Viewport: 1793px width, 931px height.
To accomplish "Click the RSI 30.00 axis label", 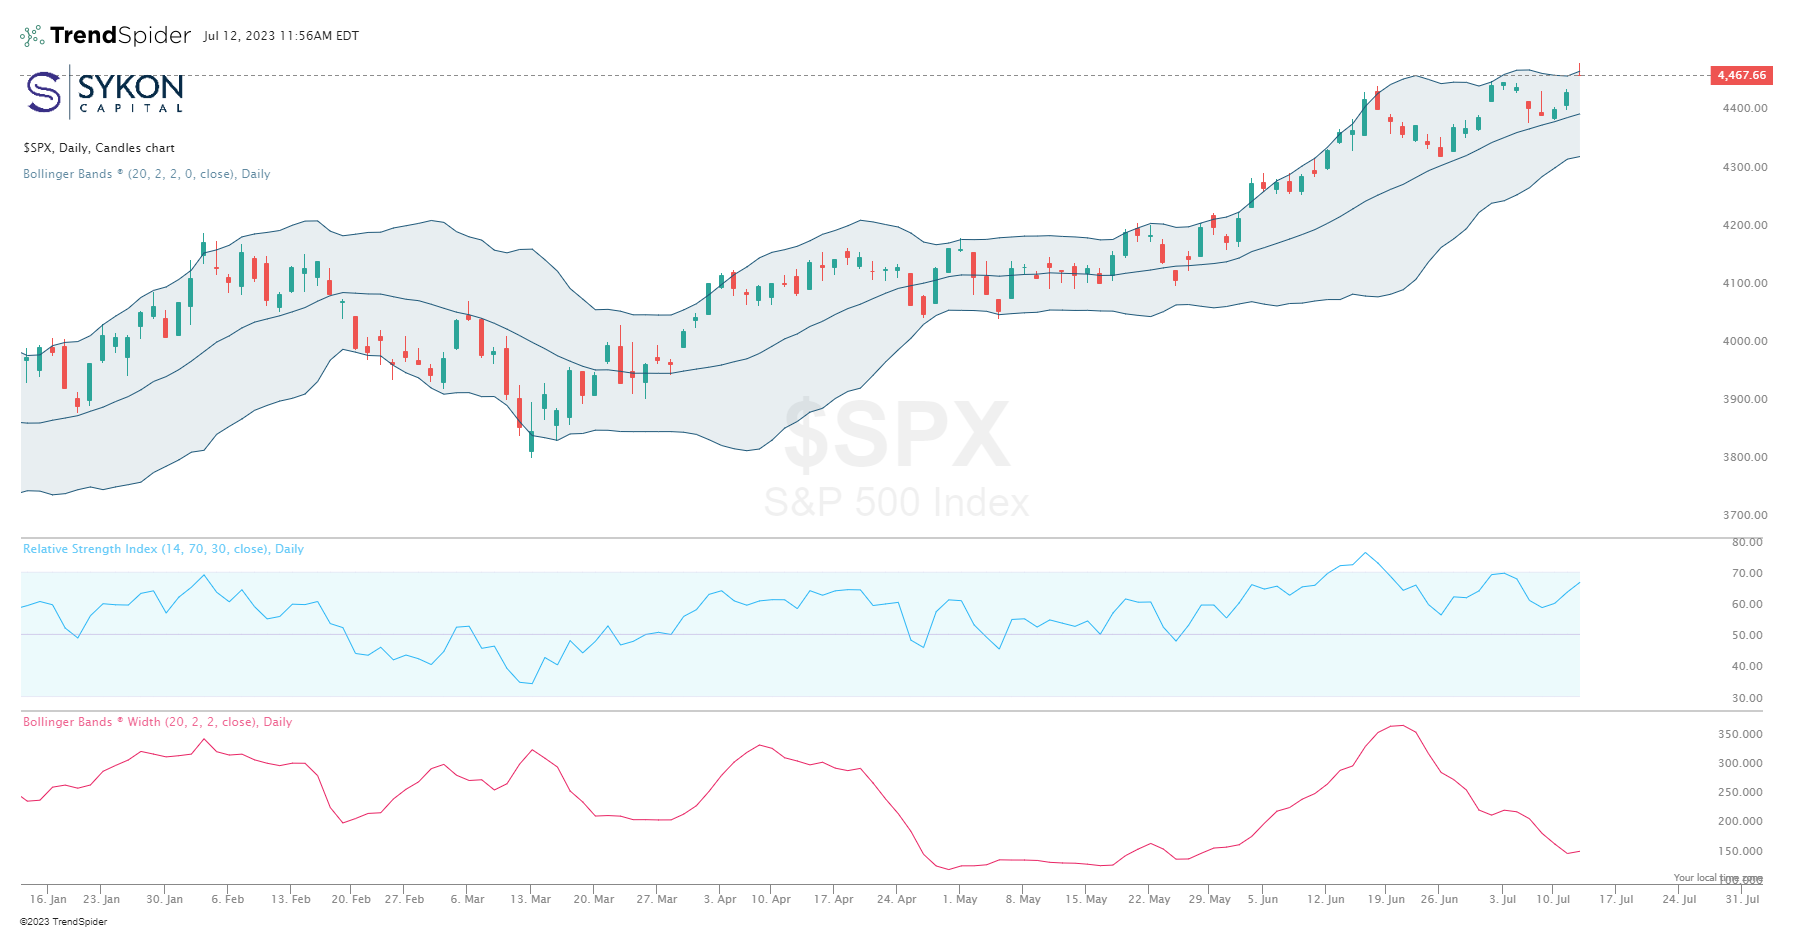I will click(x=1747, y=698).
